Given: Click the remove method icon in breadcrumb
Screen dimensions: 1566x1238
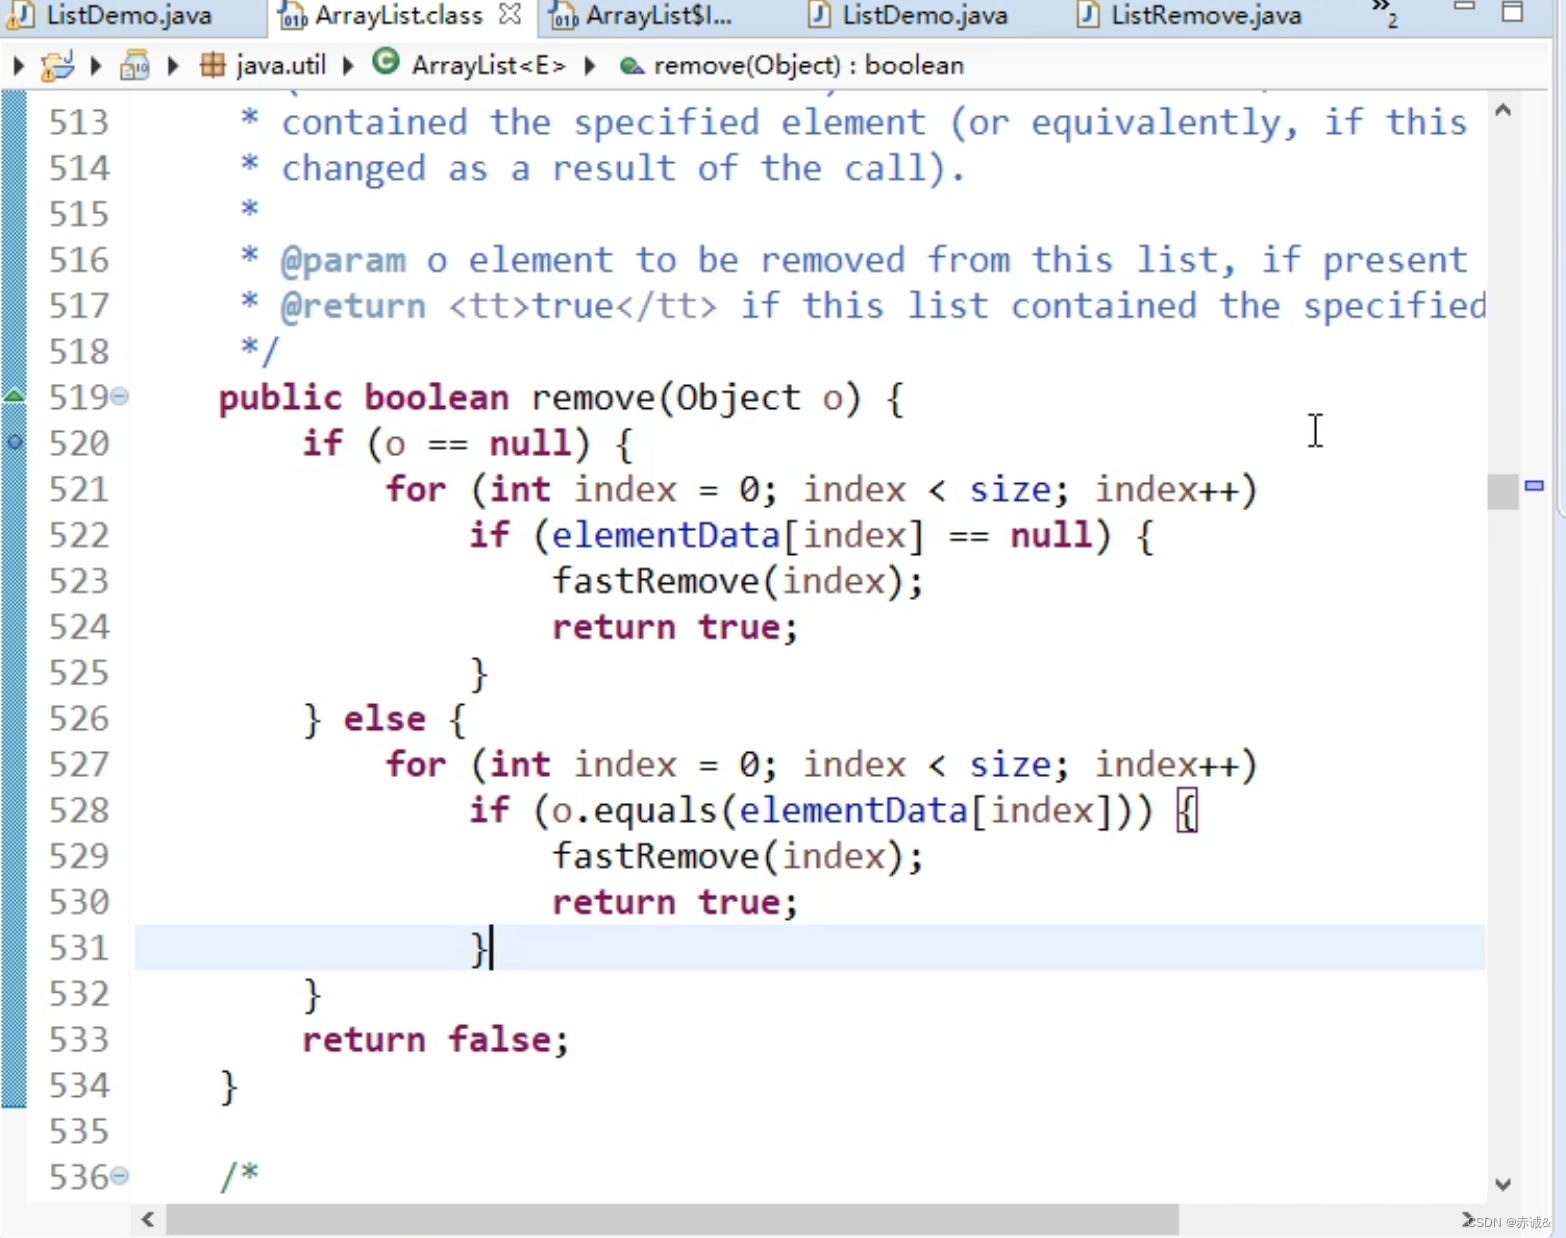Looking at the screenshot, I should pos(631,67).
